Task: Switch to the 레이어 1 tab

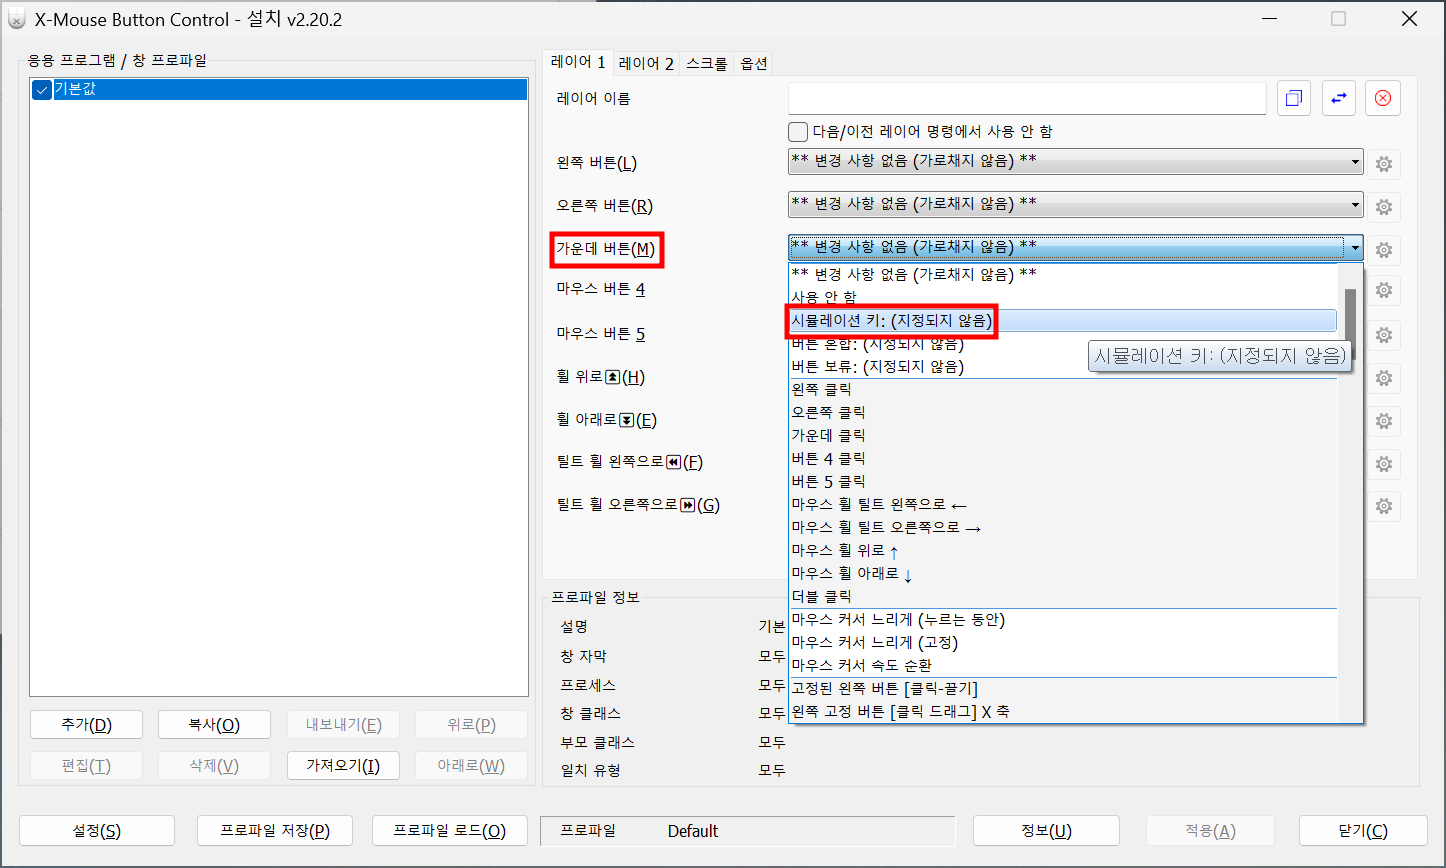Action: (578, 63)
